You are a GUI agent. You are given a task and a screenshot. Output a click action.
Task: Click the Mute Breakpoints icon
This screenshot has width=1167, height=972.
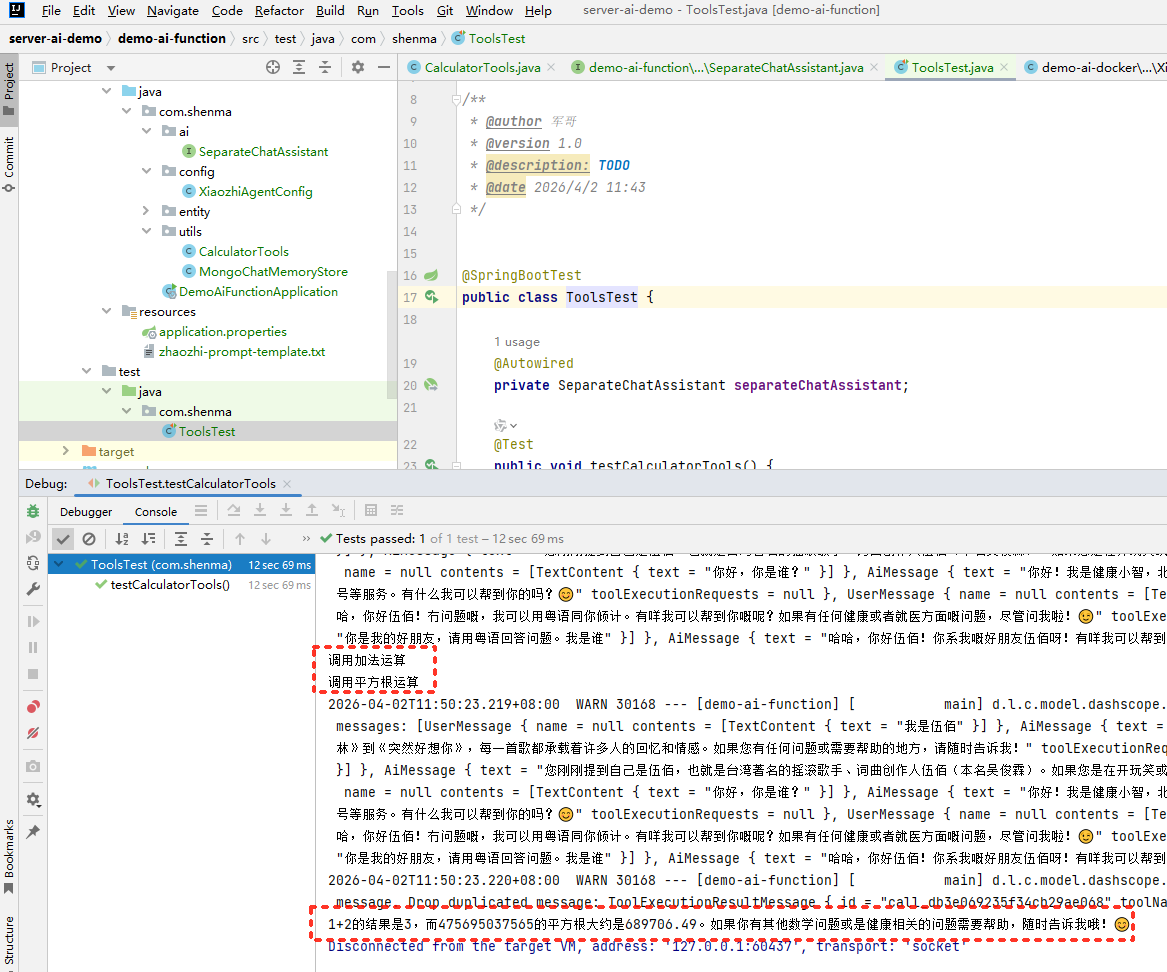[x=33, y=733]
